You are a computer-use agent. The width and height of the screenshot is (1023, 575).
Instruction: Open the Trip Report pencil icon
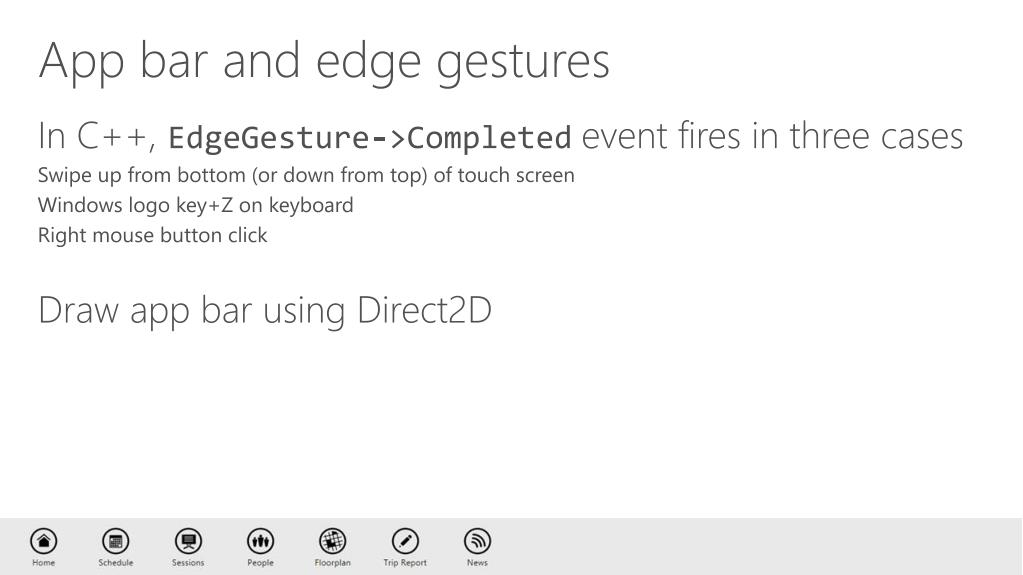pyautogui.click(x=405, y=541)
